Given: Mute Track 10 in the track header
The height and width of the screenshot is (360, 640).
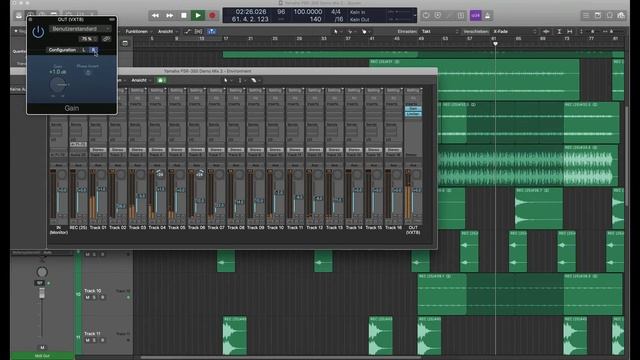Looking at the screenshot, I should coord(87,298).
